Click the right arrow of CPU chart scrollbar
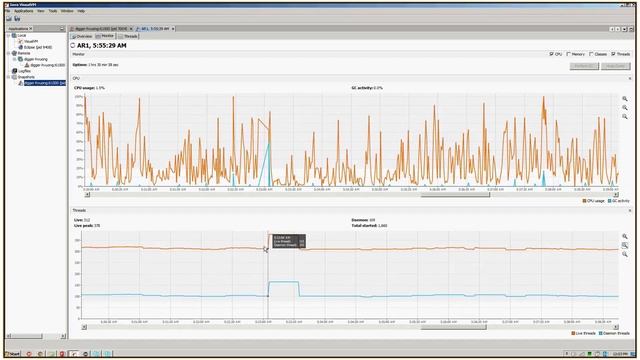Viewport: 640px width, 360px height. (x=616, y=195)
